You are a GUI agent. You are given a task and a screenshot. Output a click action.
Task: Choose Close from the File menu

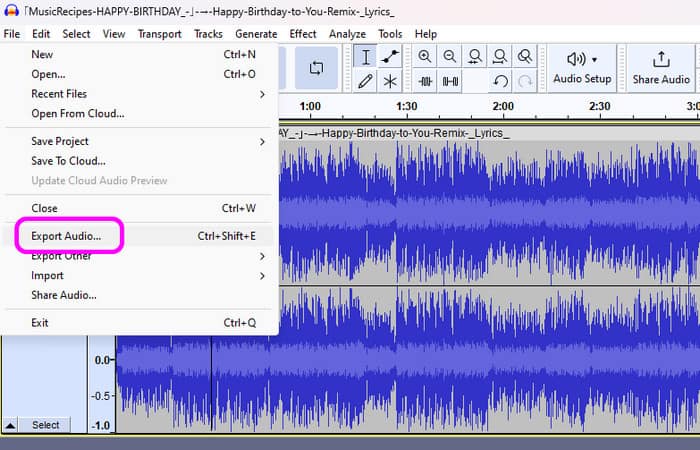click(138, 208)
